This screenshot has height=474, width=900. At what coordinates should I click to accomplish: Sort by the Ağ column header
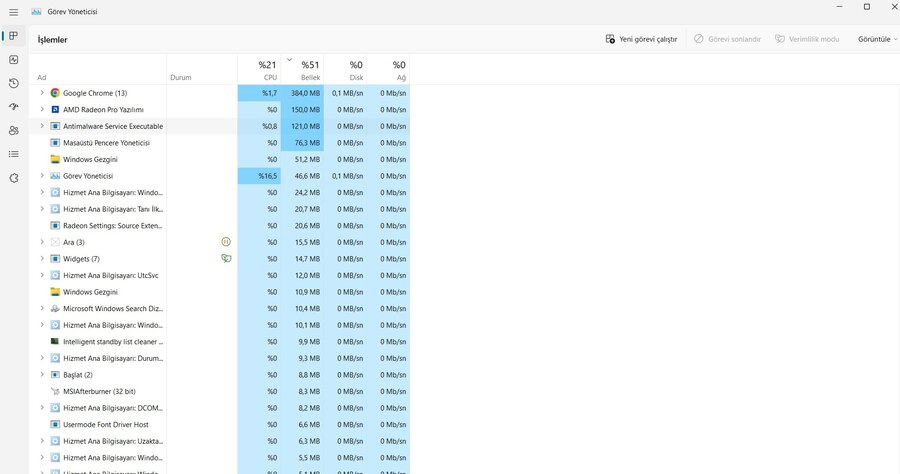click(x=389, y=70)
